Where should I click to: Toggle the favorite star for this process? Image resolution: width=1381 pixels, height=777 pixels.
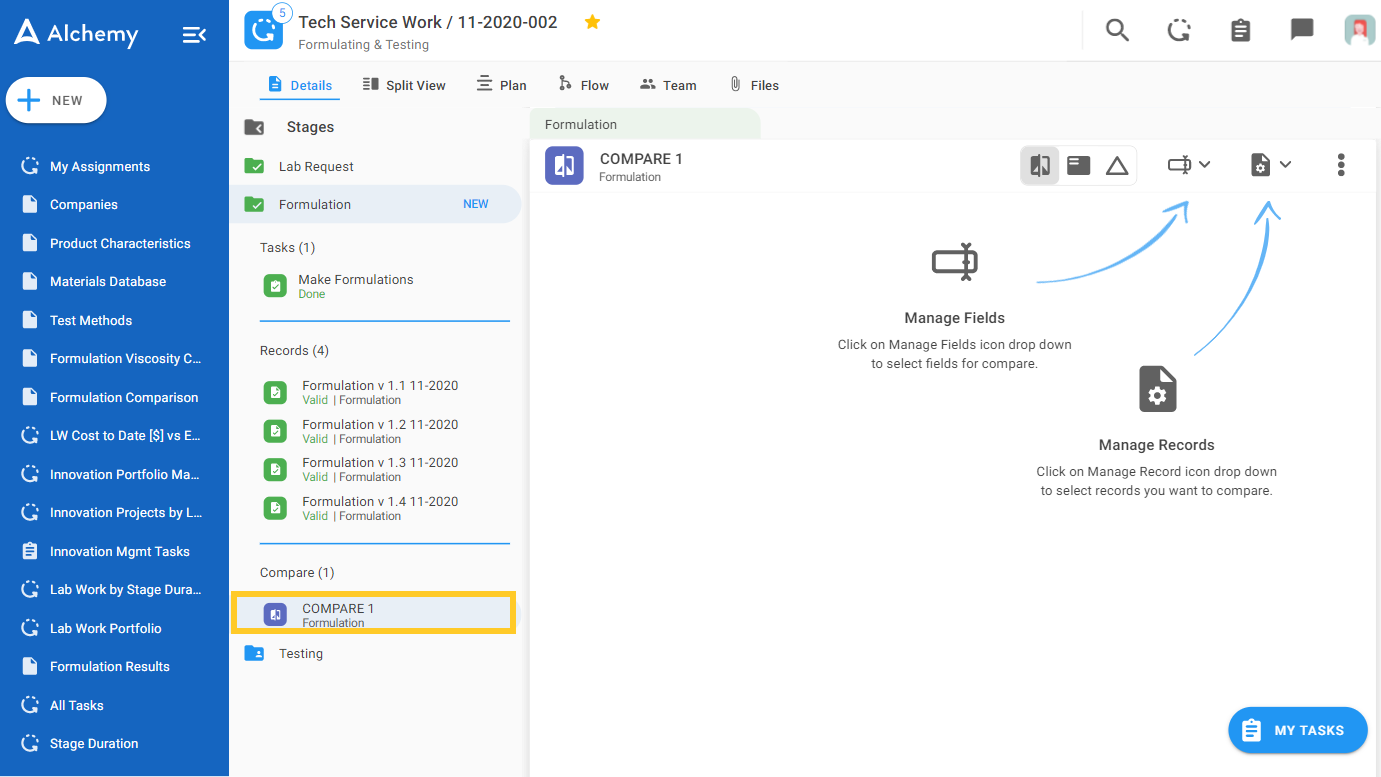592,22
